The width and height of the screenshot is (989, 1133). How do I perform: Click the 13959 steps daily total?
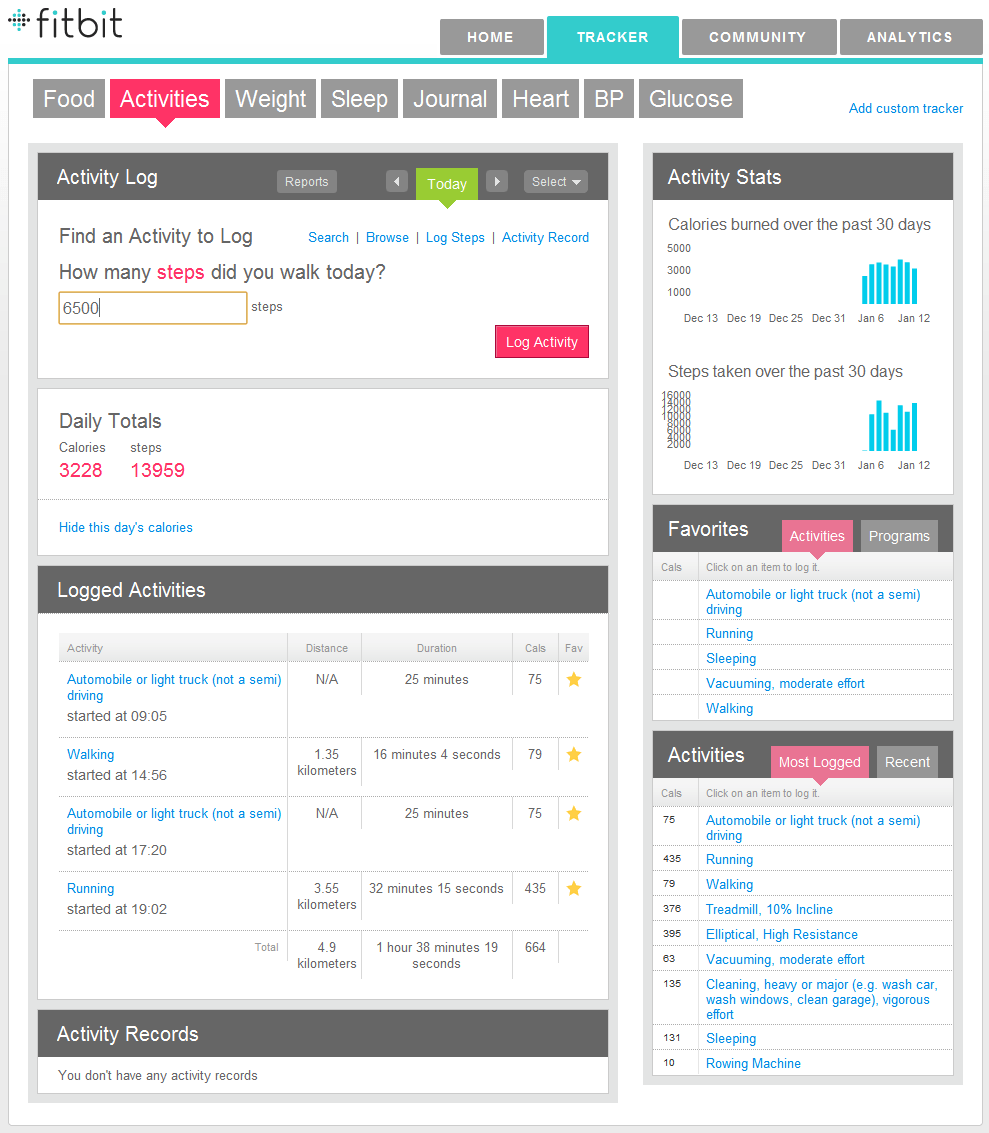157,470
